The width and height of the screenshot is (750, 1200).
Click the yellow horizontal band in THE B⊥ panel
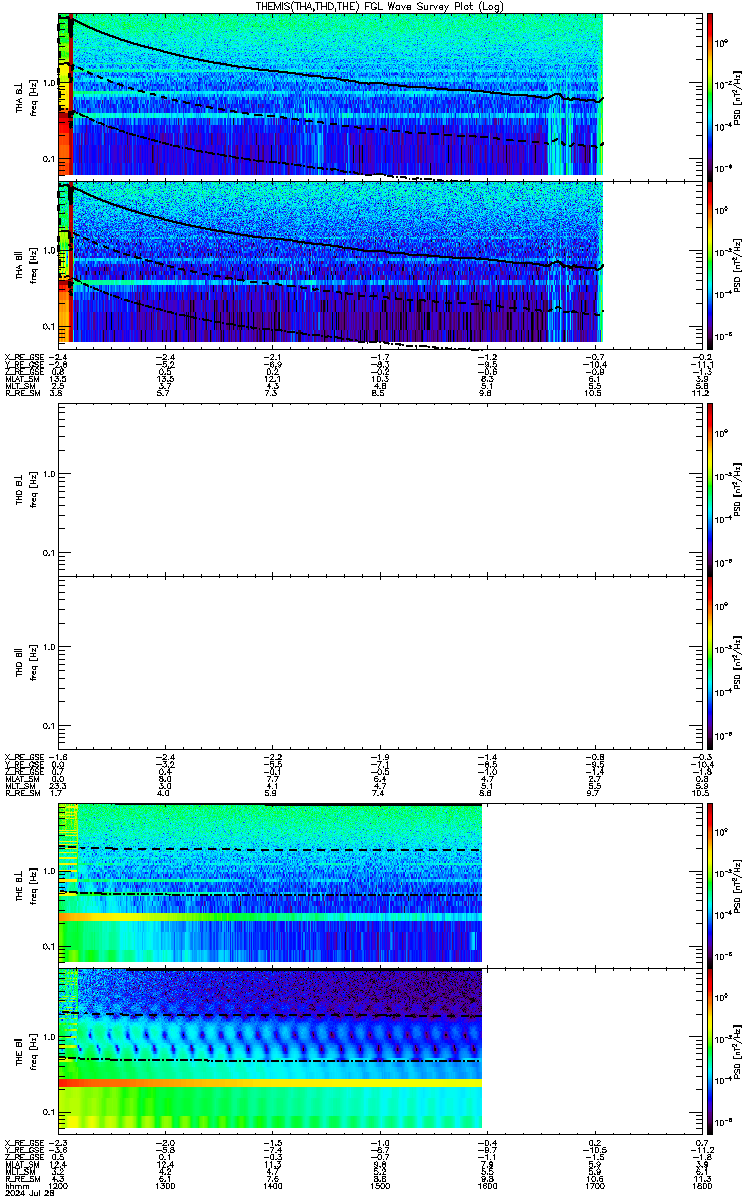click(x=270, y=917)
